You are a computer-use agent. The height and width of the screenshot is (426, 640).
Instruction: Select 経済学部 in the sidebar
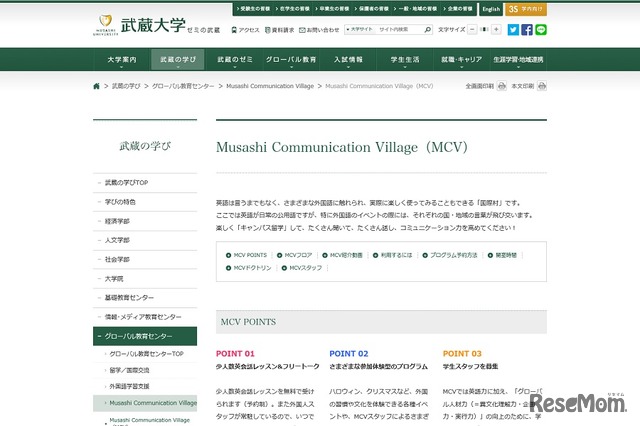(x=117, y=220)
